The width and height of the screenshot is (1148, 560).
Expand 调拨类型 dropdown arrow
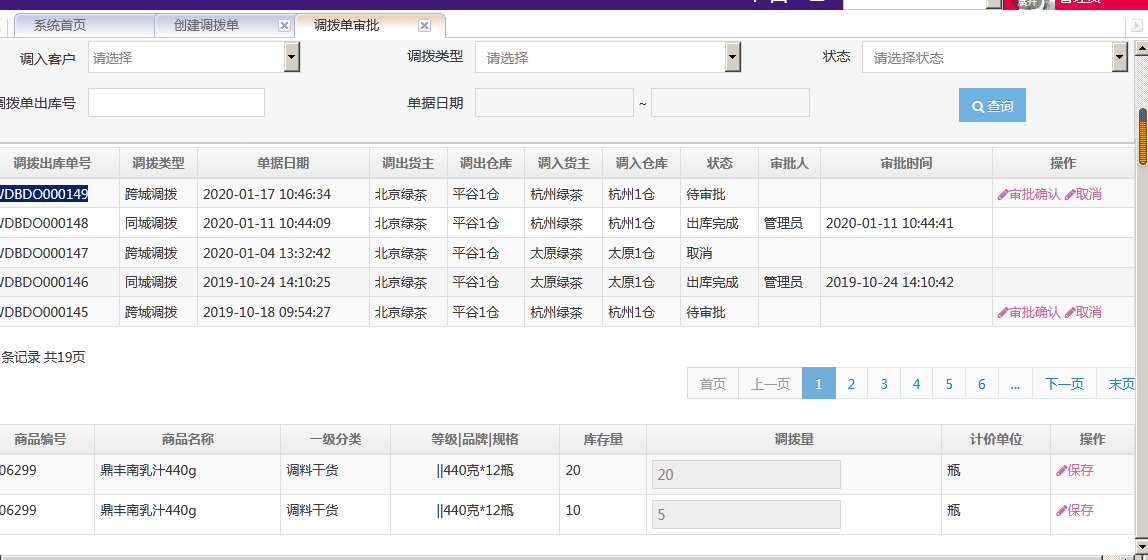coord(733,57)
